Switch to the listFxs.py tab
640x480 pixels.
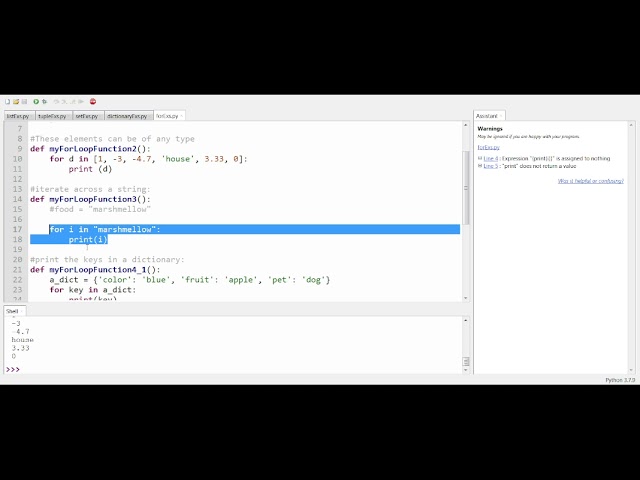click(x=20, y=116)
